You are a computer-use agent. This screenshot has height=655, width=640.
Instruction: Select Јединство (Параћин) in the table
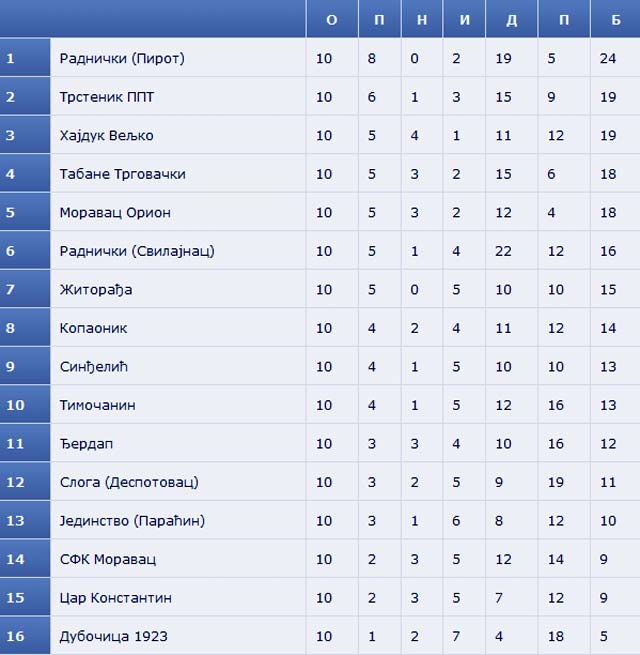132,521
